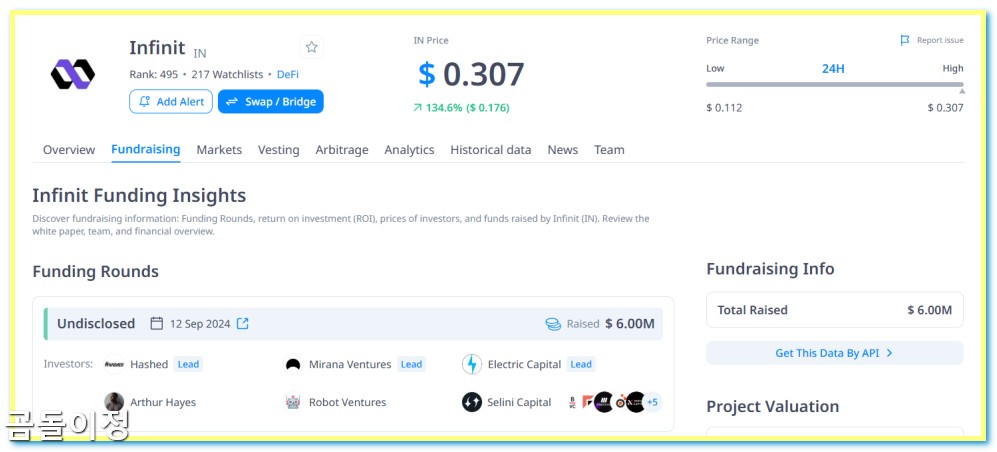Click the Infinit Funding Insights heading
The height and width of the screenshot is (452, 997).
[x=139, y=195]
